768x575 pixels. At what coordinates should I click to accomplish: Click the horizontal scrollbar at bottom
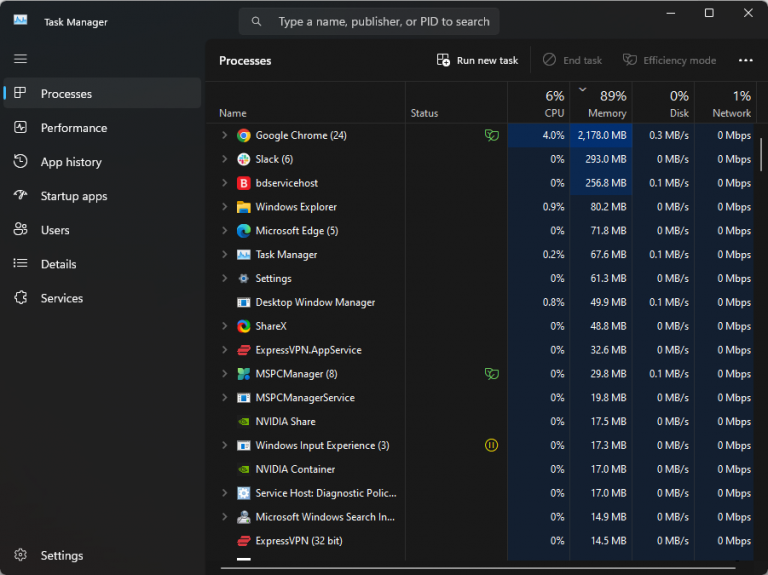click(x=478, y=568)
